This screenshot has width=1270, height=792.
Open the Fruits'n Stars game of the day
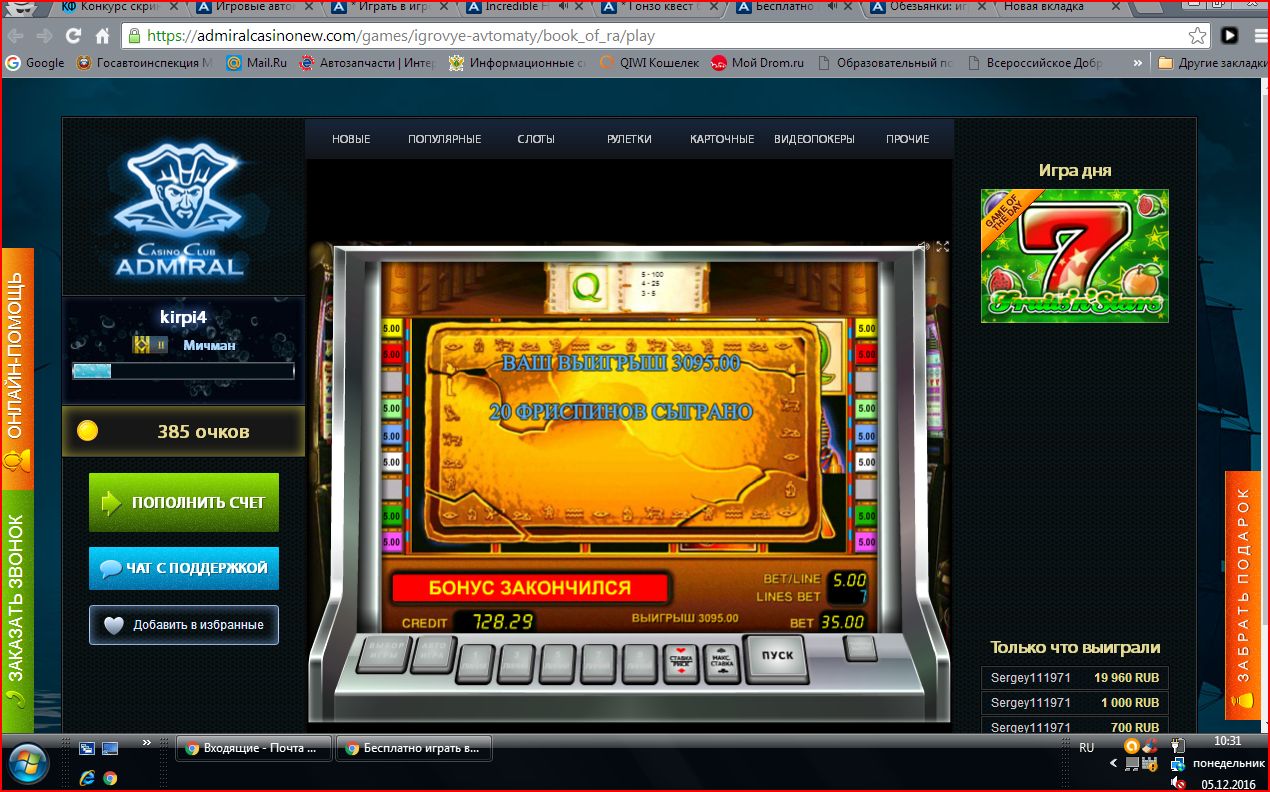[1075, 256]
